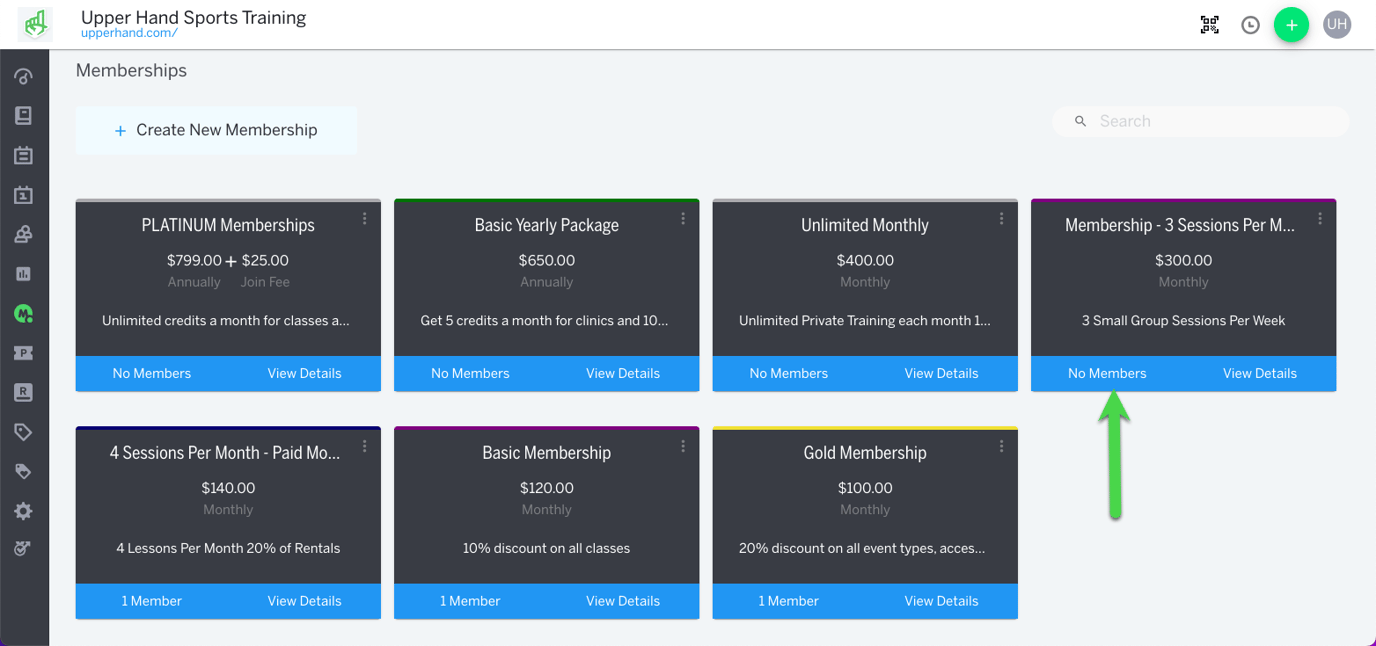Focus the Search memberships field

1200,121
